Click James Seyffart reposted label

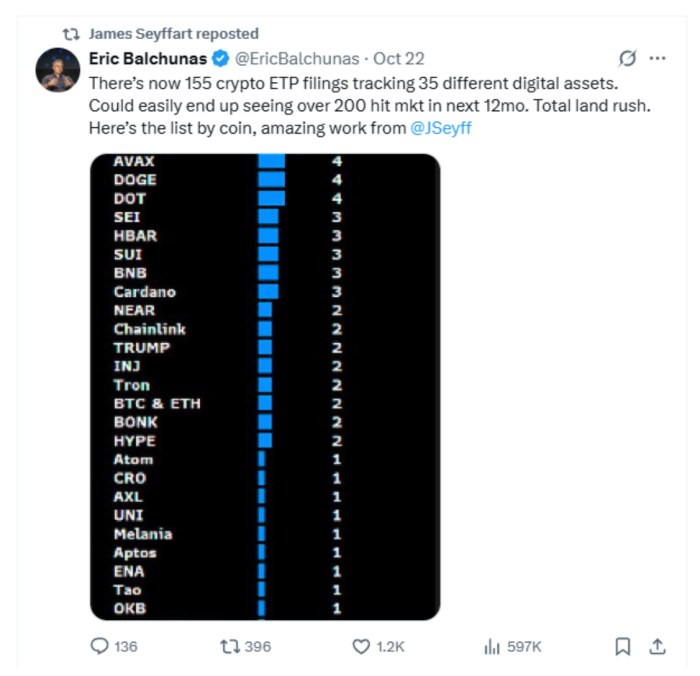point(173,34)
